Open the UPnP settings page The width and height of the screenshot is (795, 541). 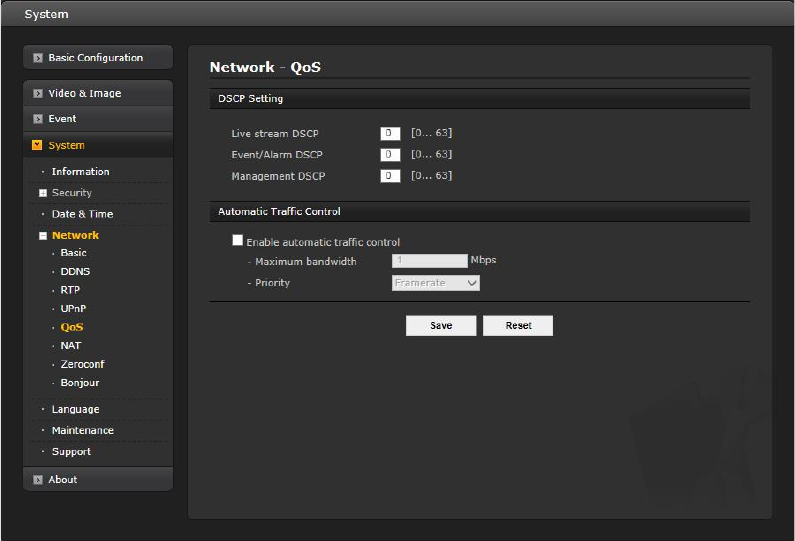(x=73, y=308)
